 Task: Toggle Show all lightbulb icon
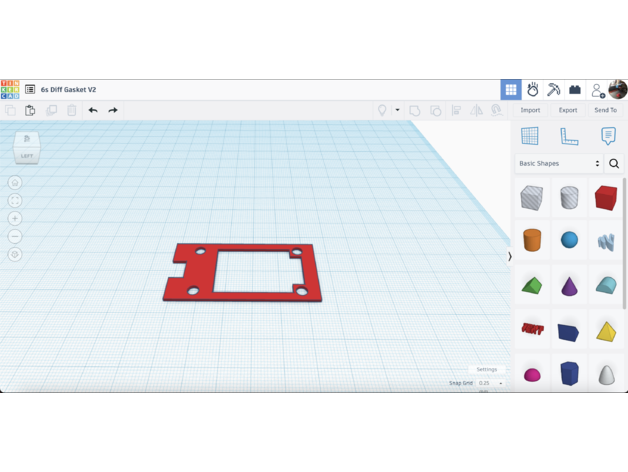tap(382, 110)
